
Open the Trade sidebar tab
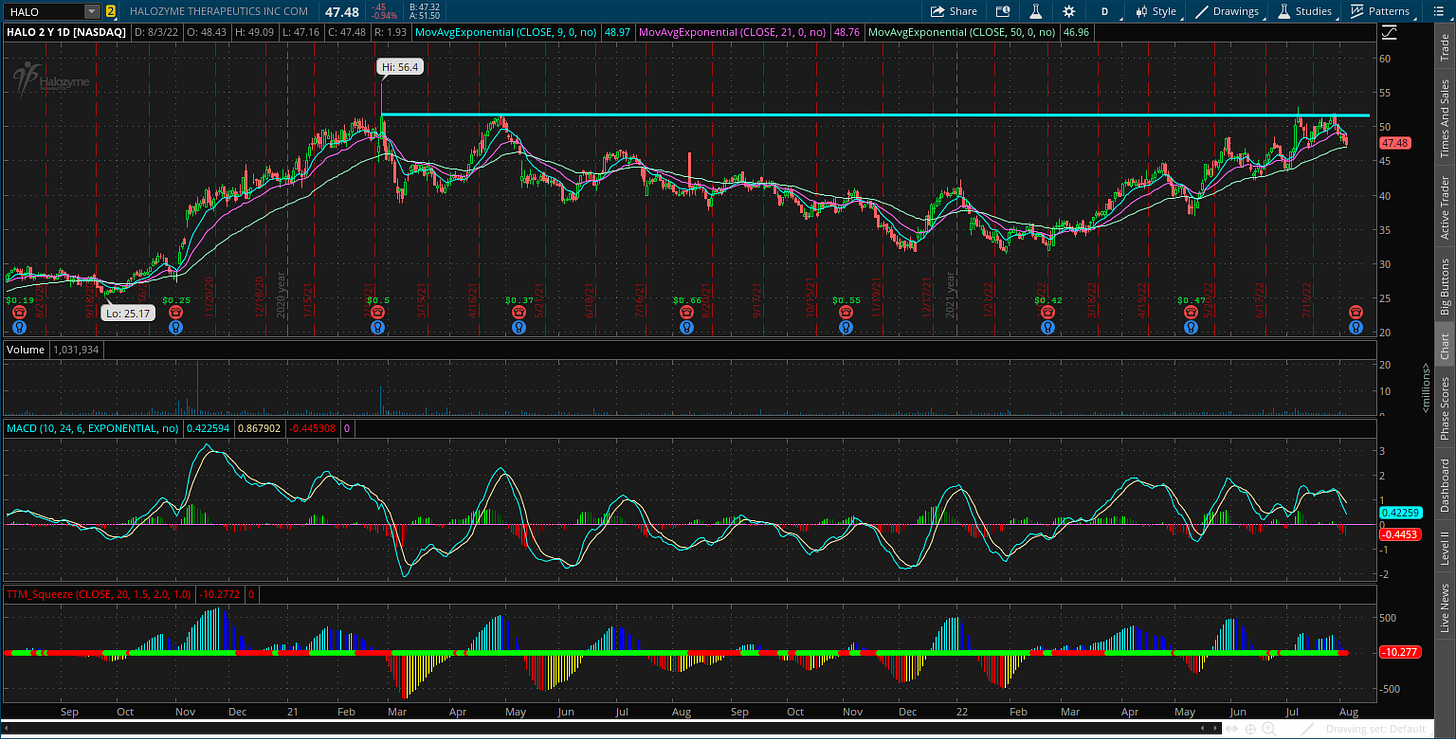pos(1443,48)
